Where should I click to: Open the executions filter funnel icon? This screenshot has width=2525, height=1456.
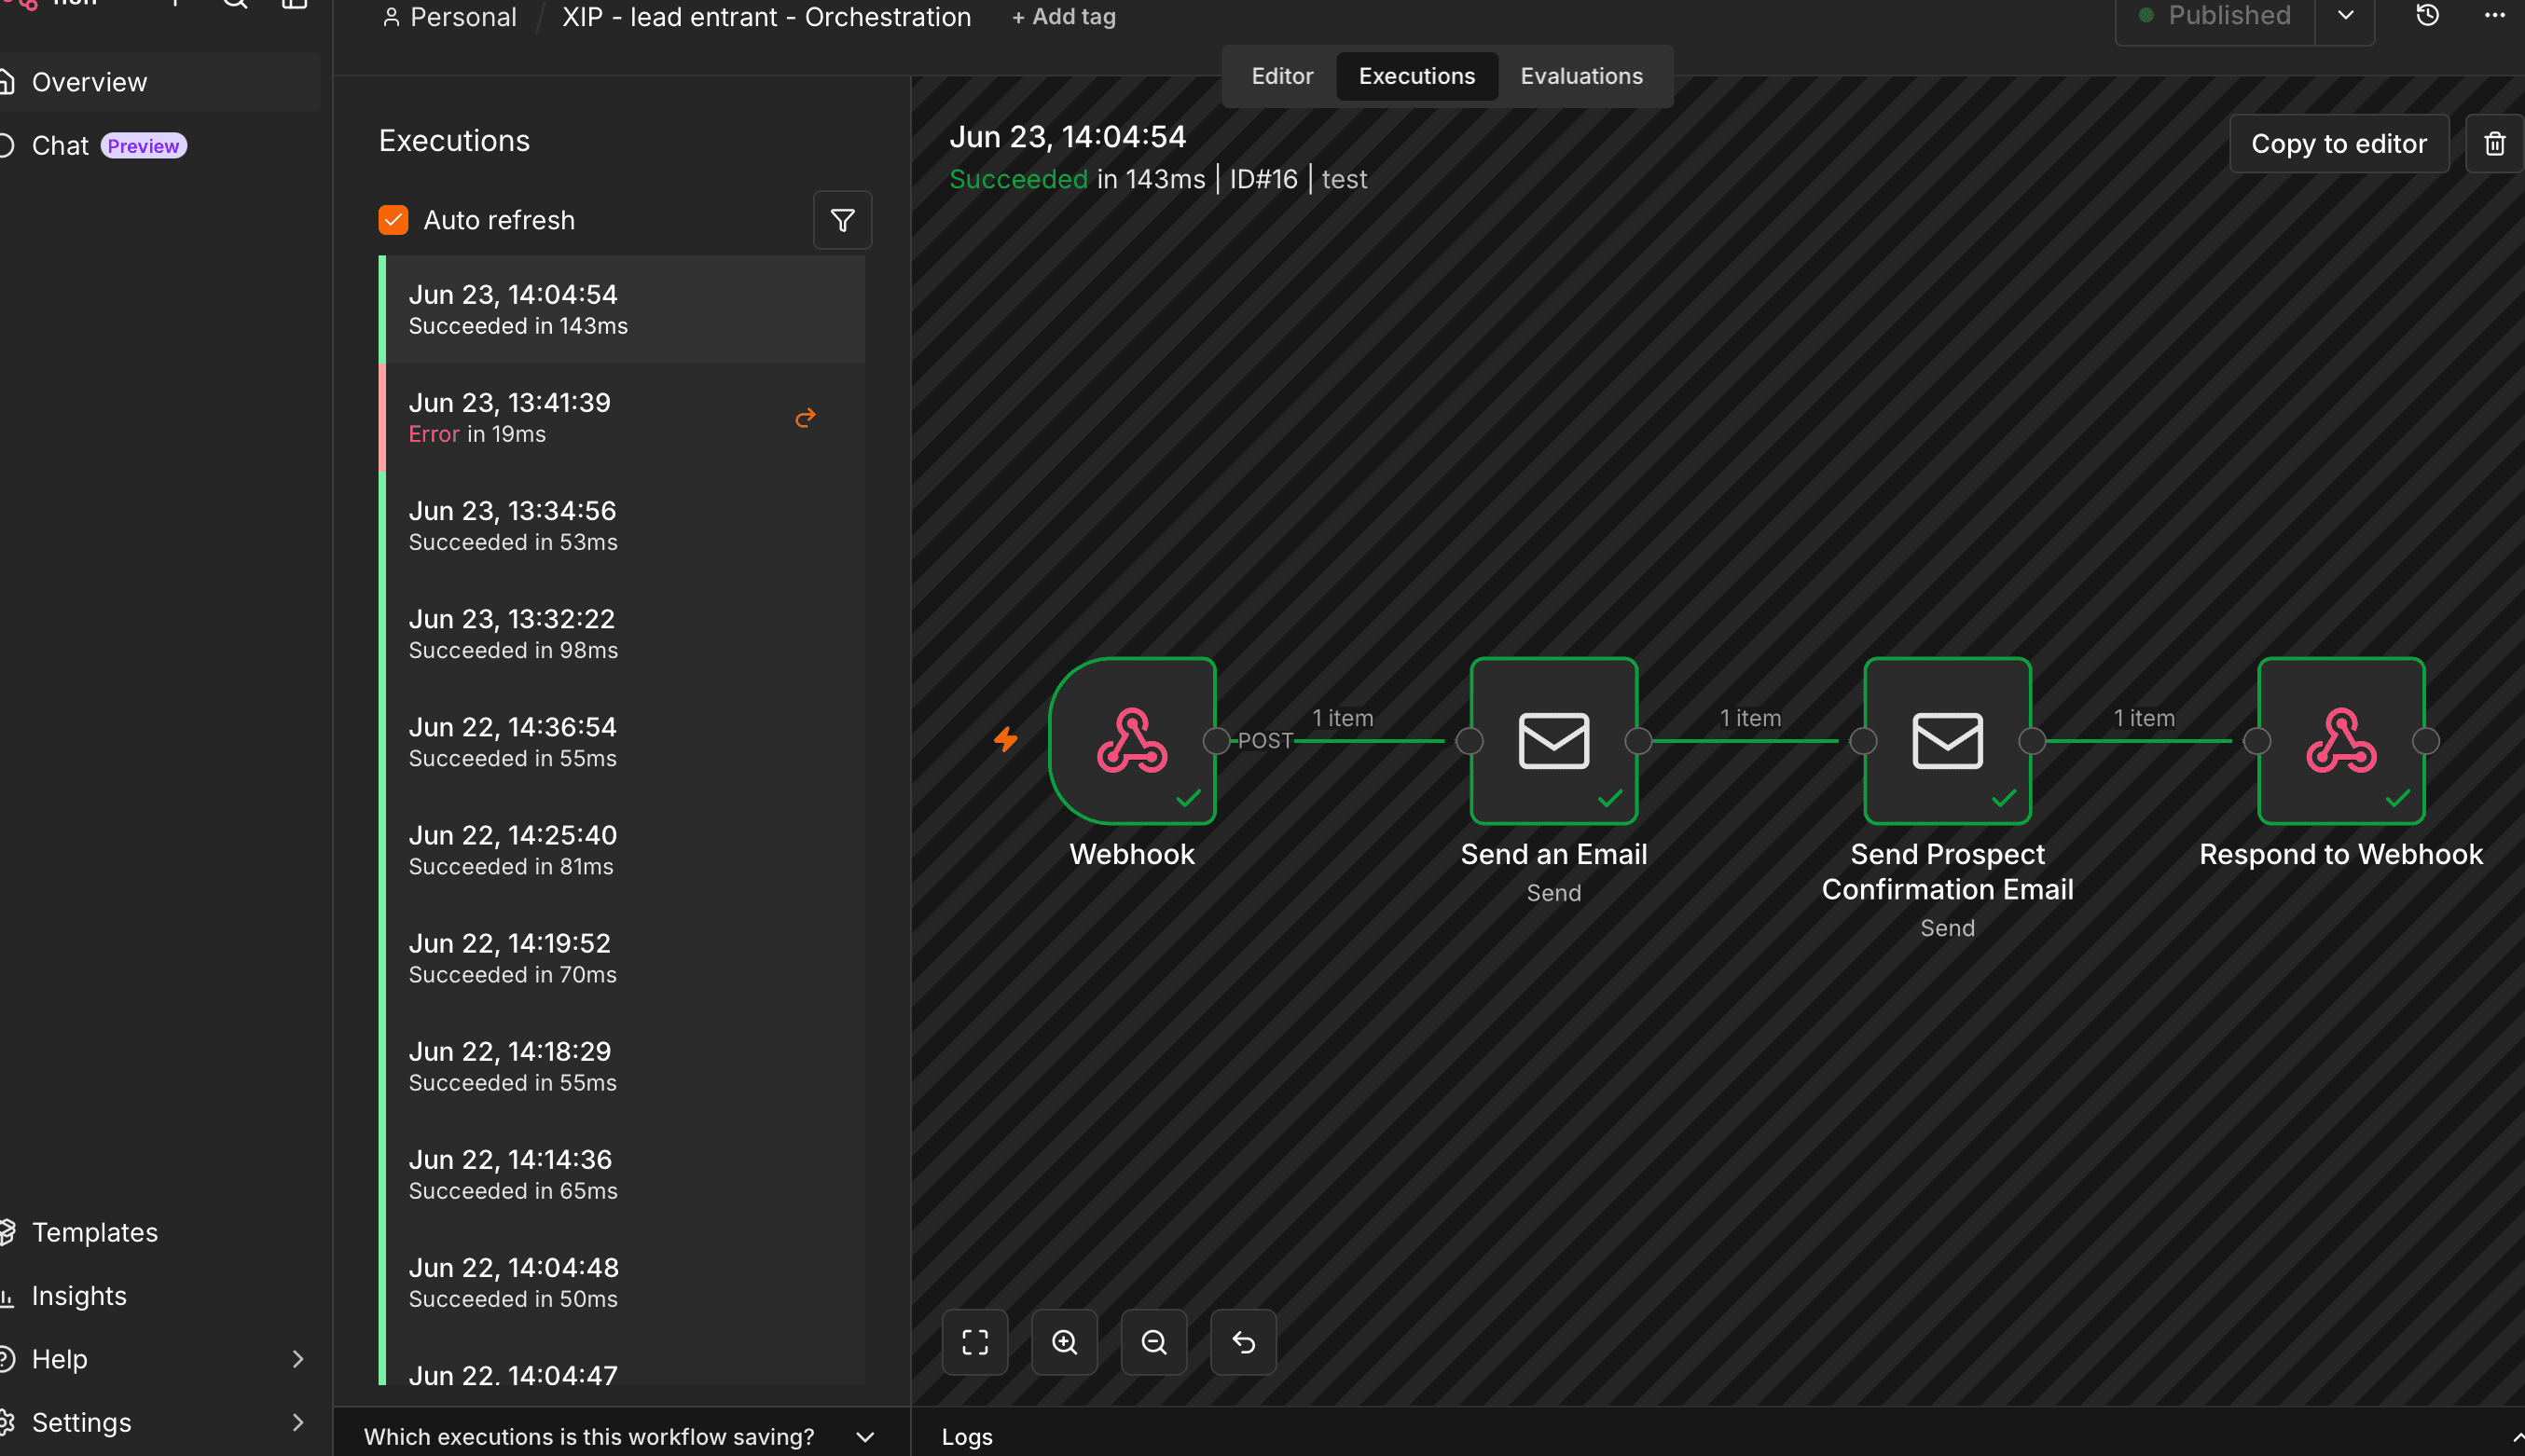point(842,220)
